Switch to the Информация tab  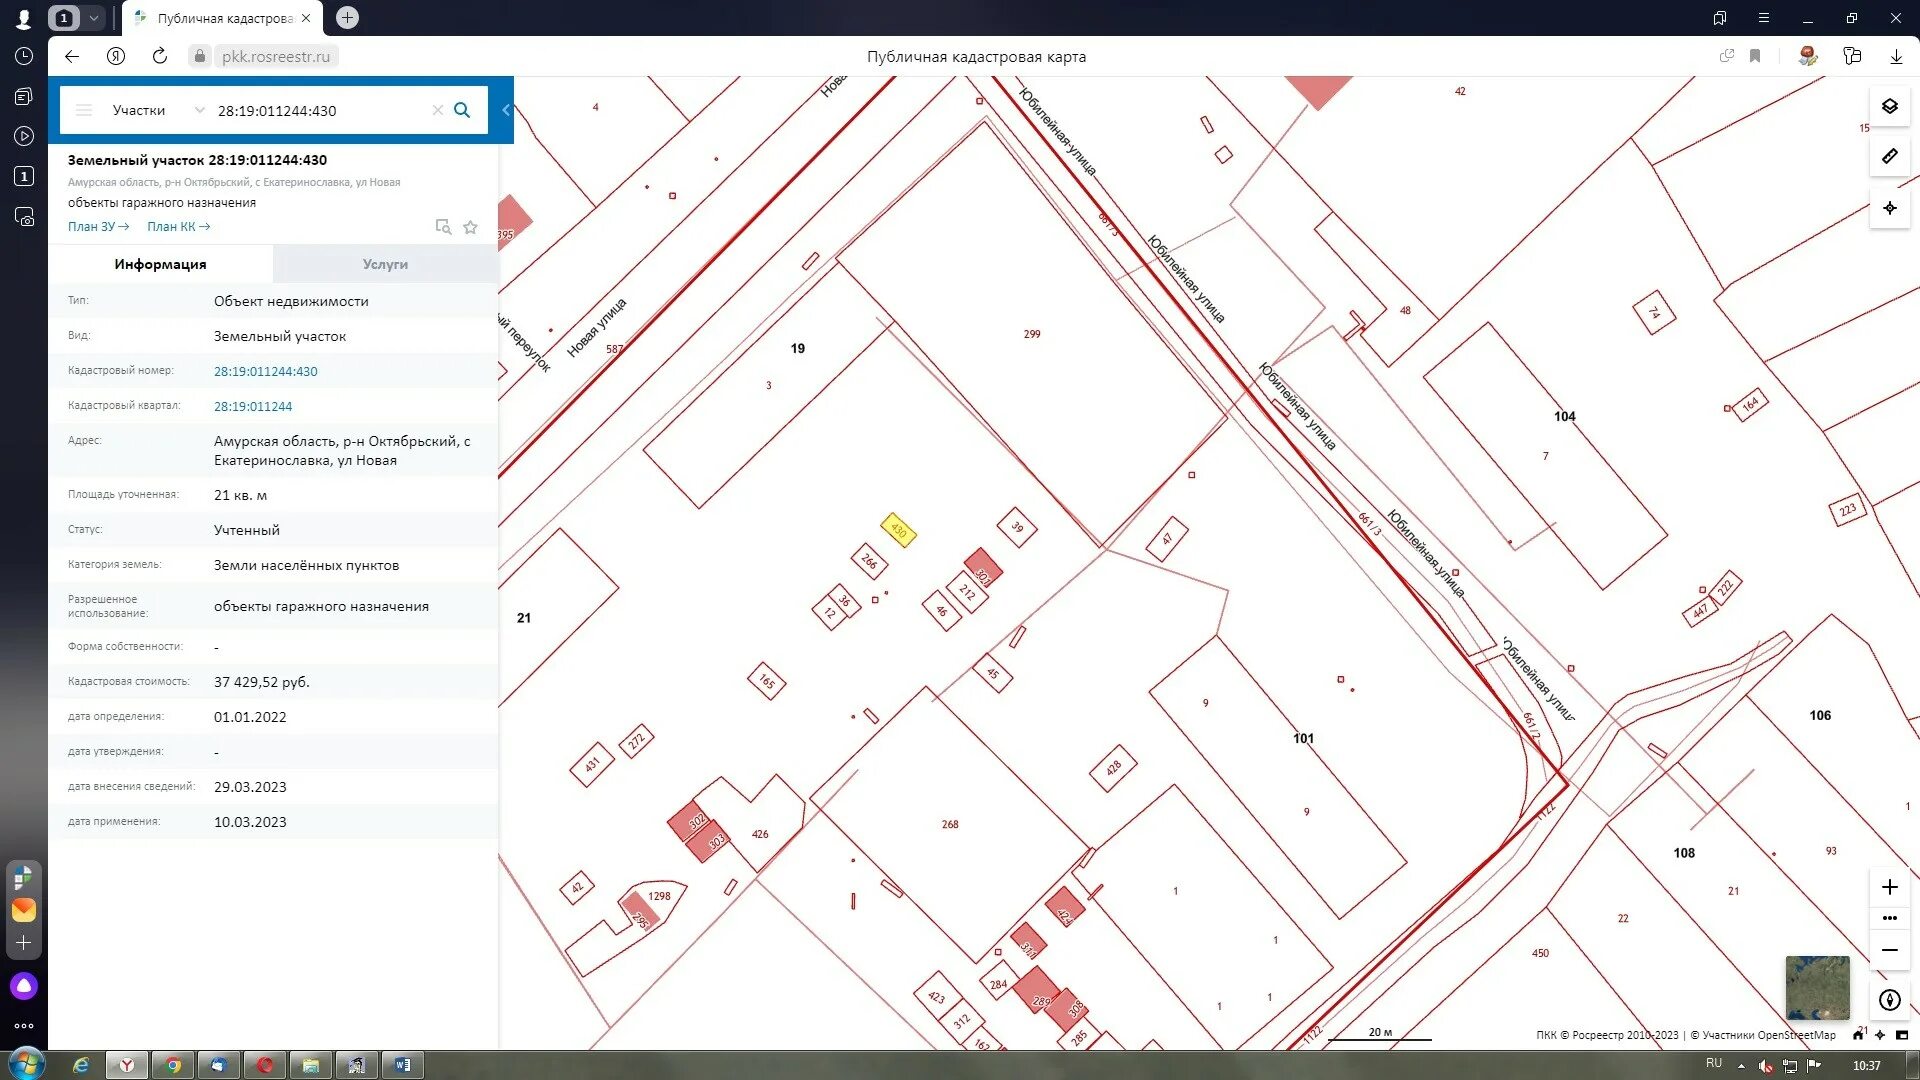coord(160,264)
